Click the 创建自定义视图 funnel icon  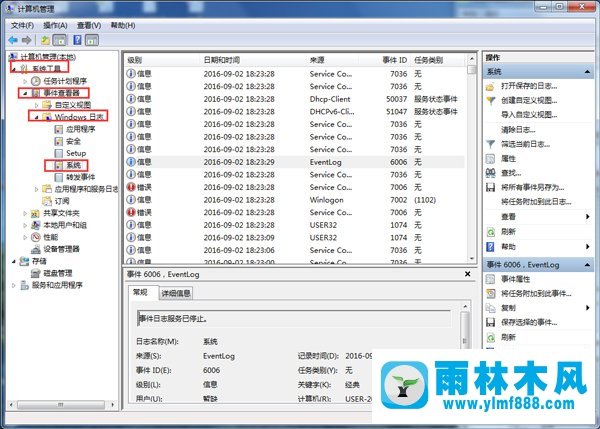coord(491,101)
